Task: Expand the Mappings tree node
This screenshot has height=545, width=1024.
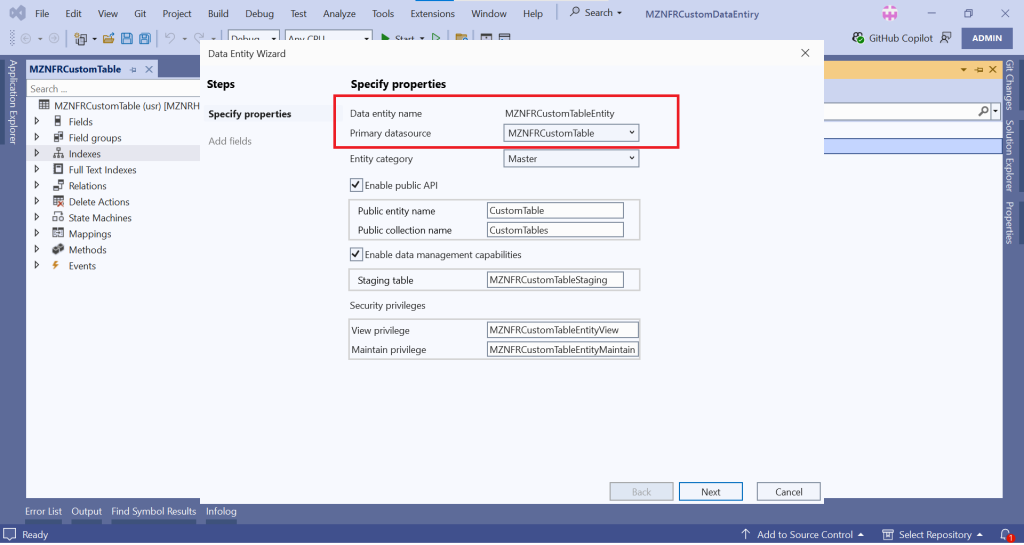Action: 37,234
